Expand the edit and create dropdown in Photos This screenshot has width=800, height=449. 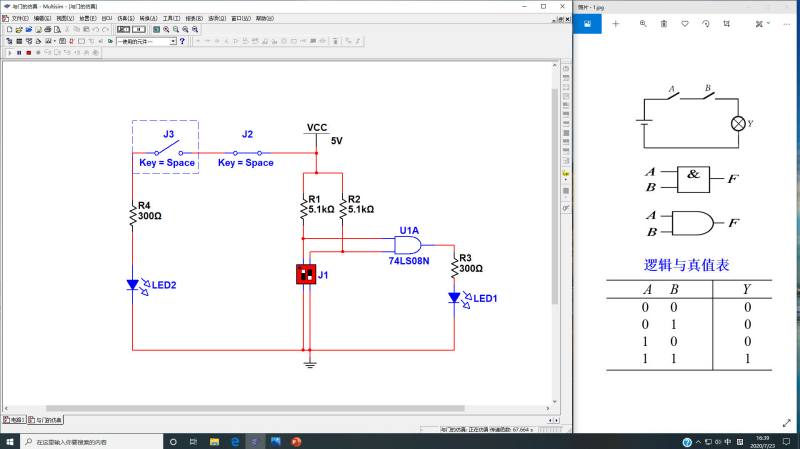[x=763, y=23]
